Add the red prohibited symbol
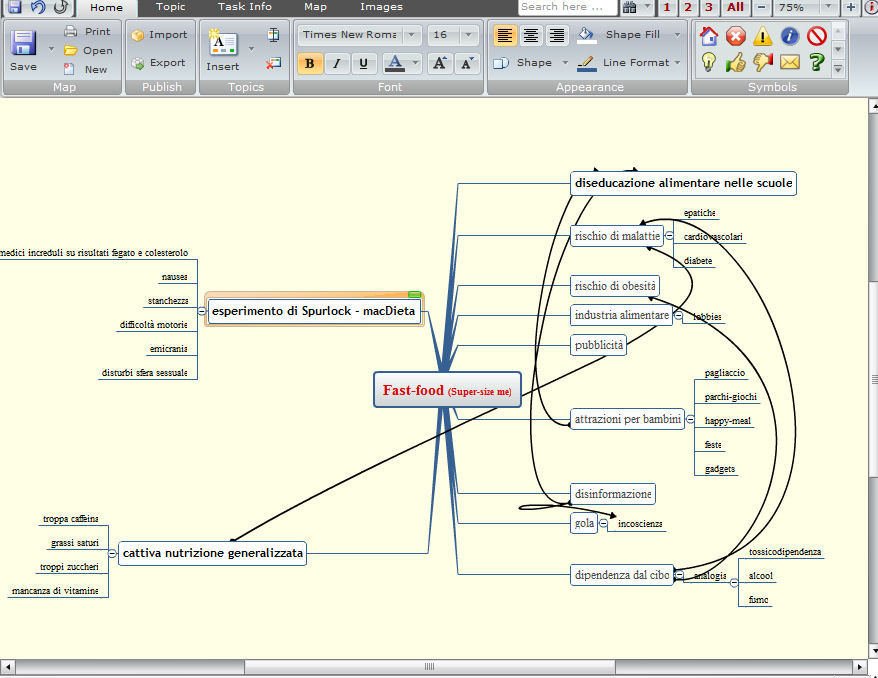 pos(817,36)
